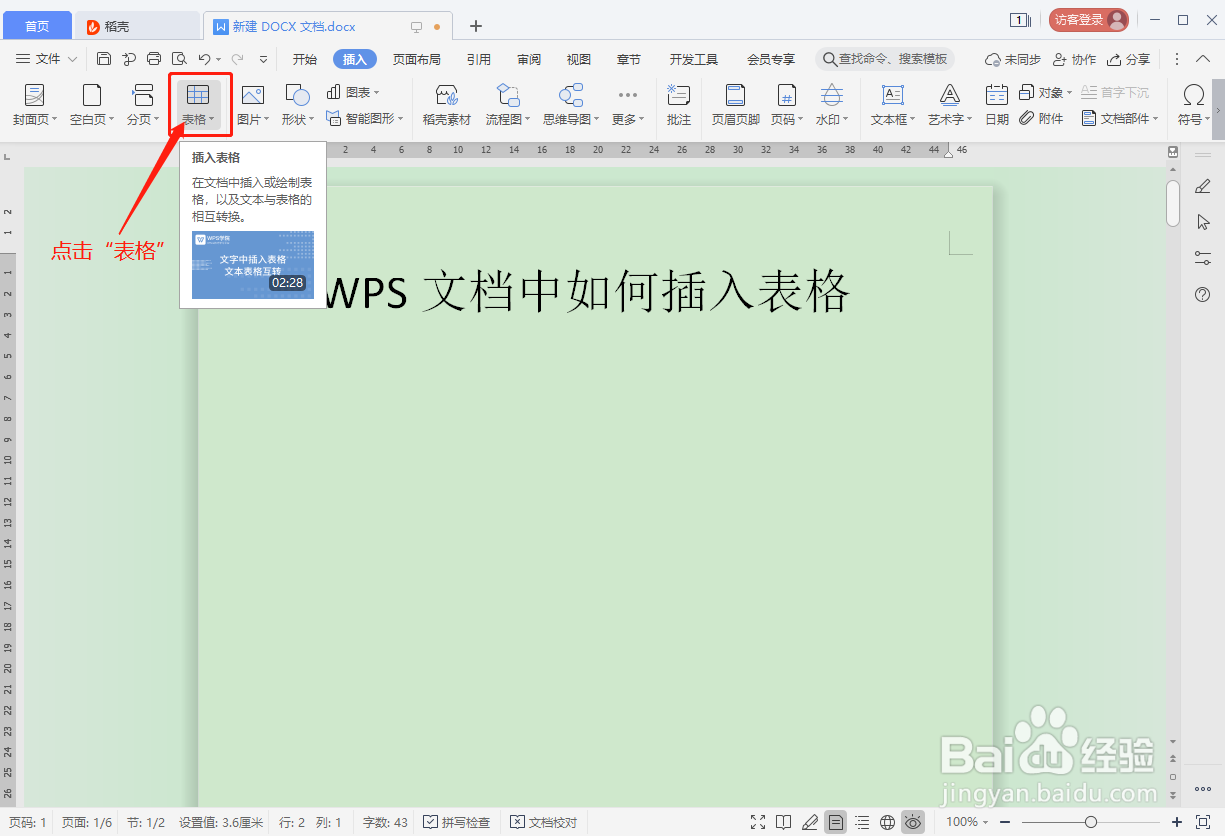Click the 文本框 text box icon

[x=893, y=96]
